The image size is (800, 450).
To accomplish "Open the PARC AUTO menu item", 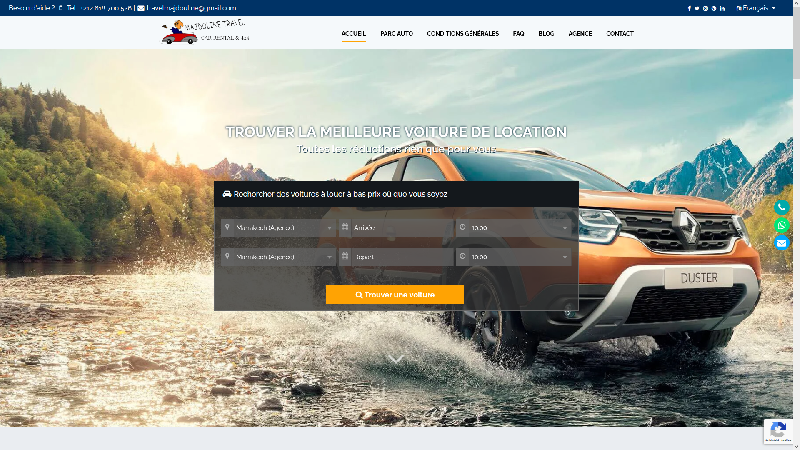I will click(396, 34).
